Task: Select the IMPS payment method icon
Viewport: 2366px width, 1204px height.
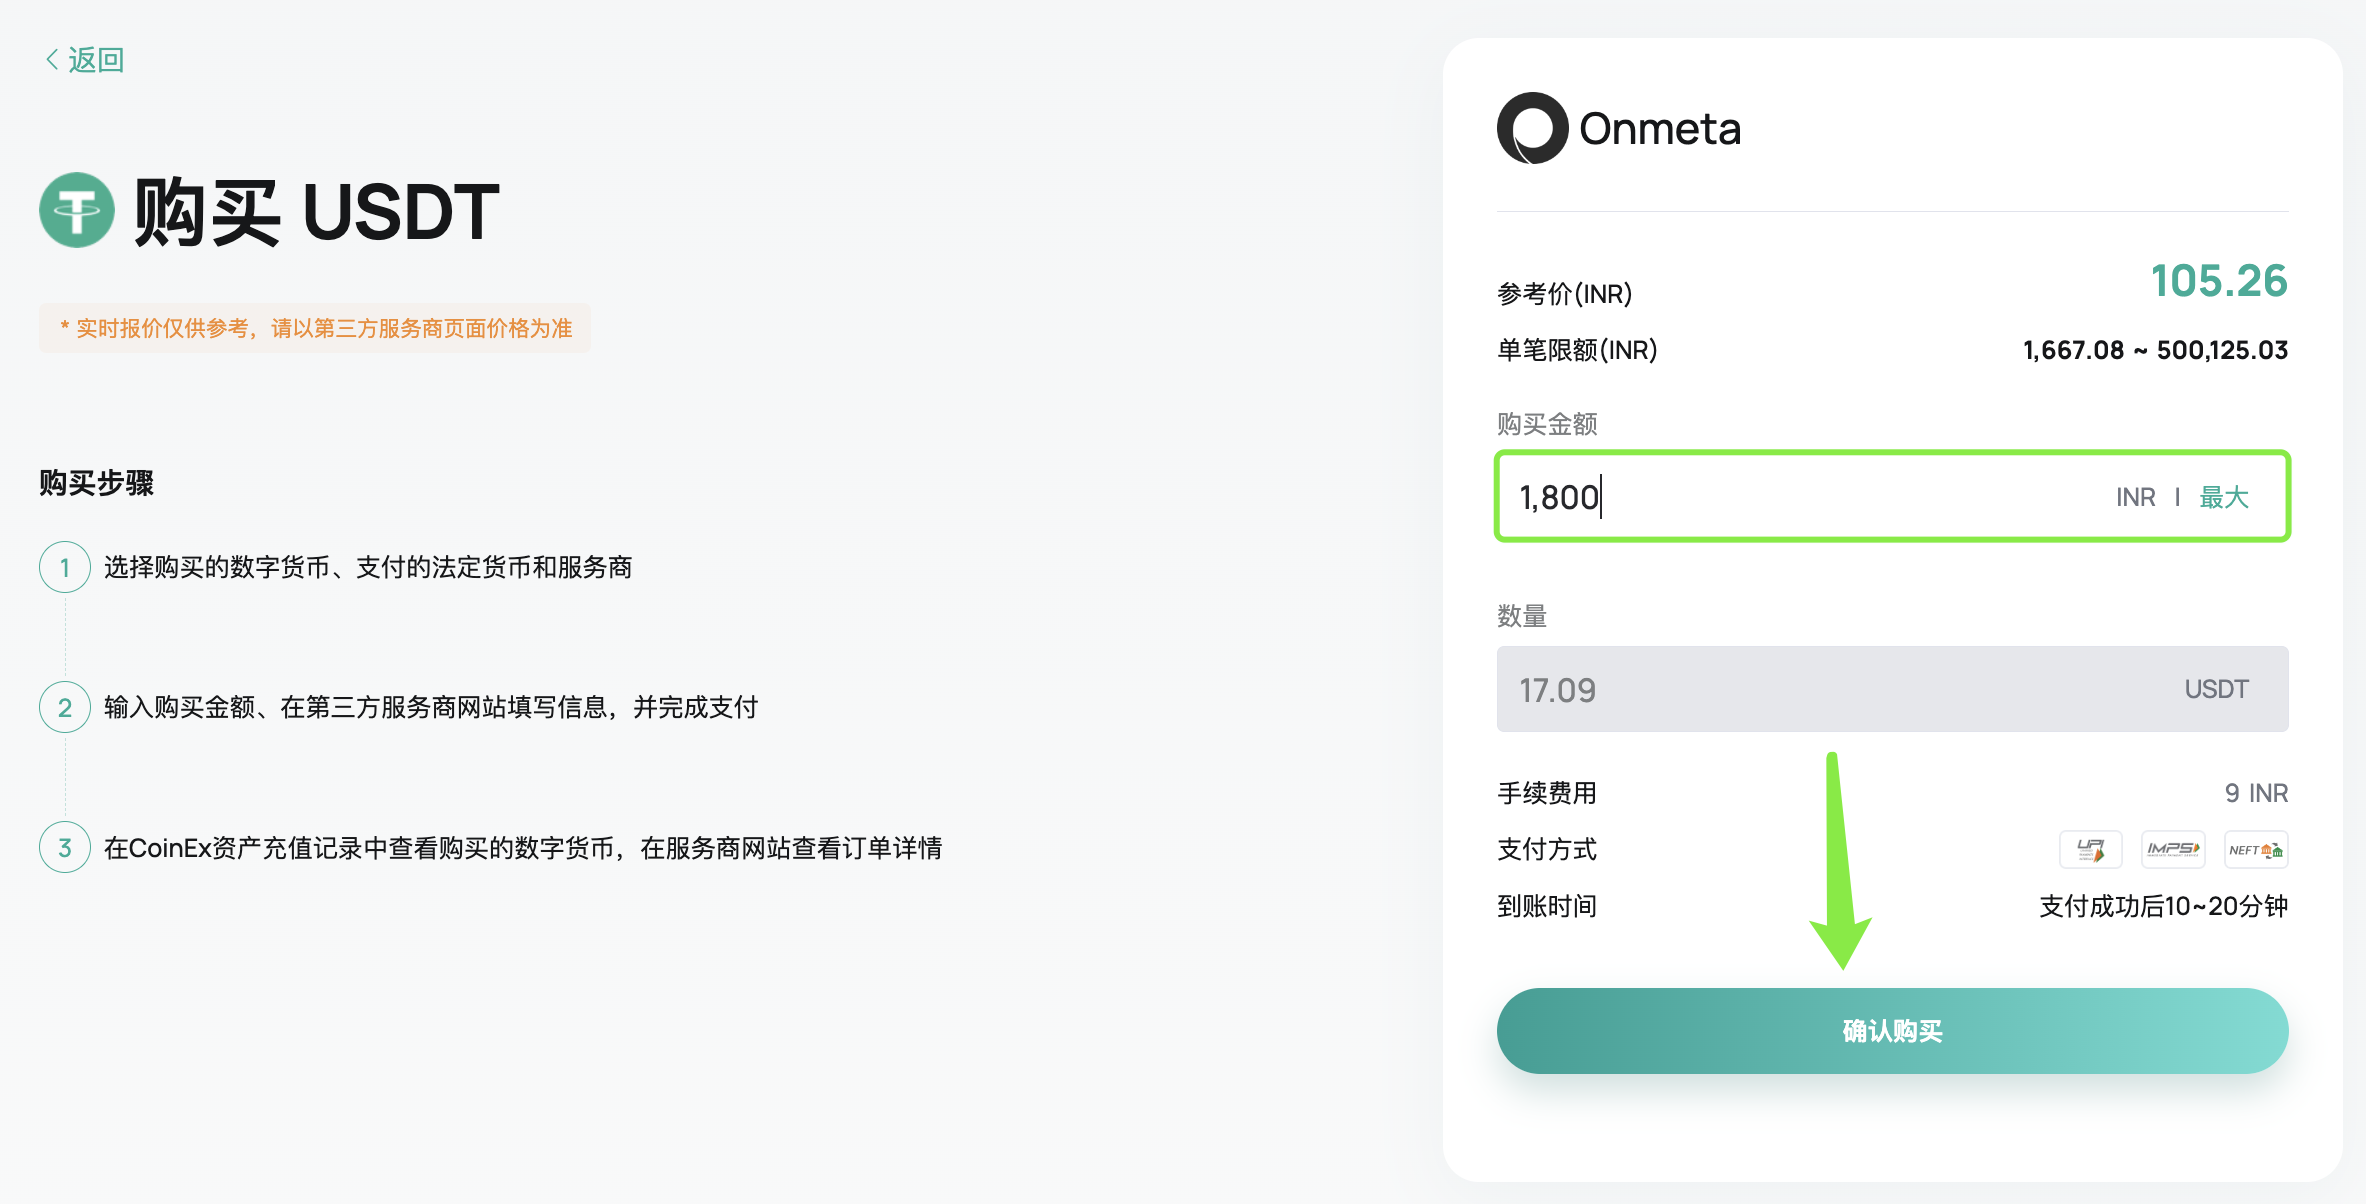Action: coord(2173,848)
